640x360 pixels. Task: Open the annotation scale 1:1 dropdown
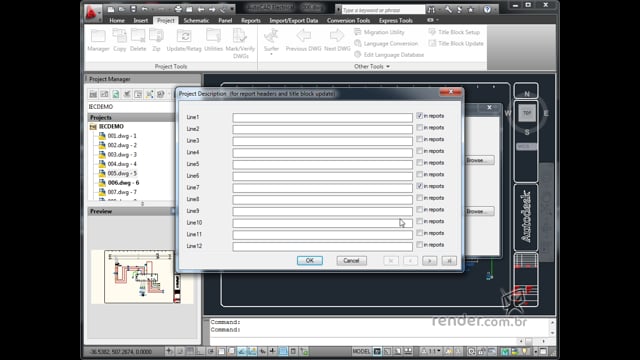click(x=432, y=351)
